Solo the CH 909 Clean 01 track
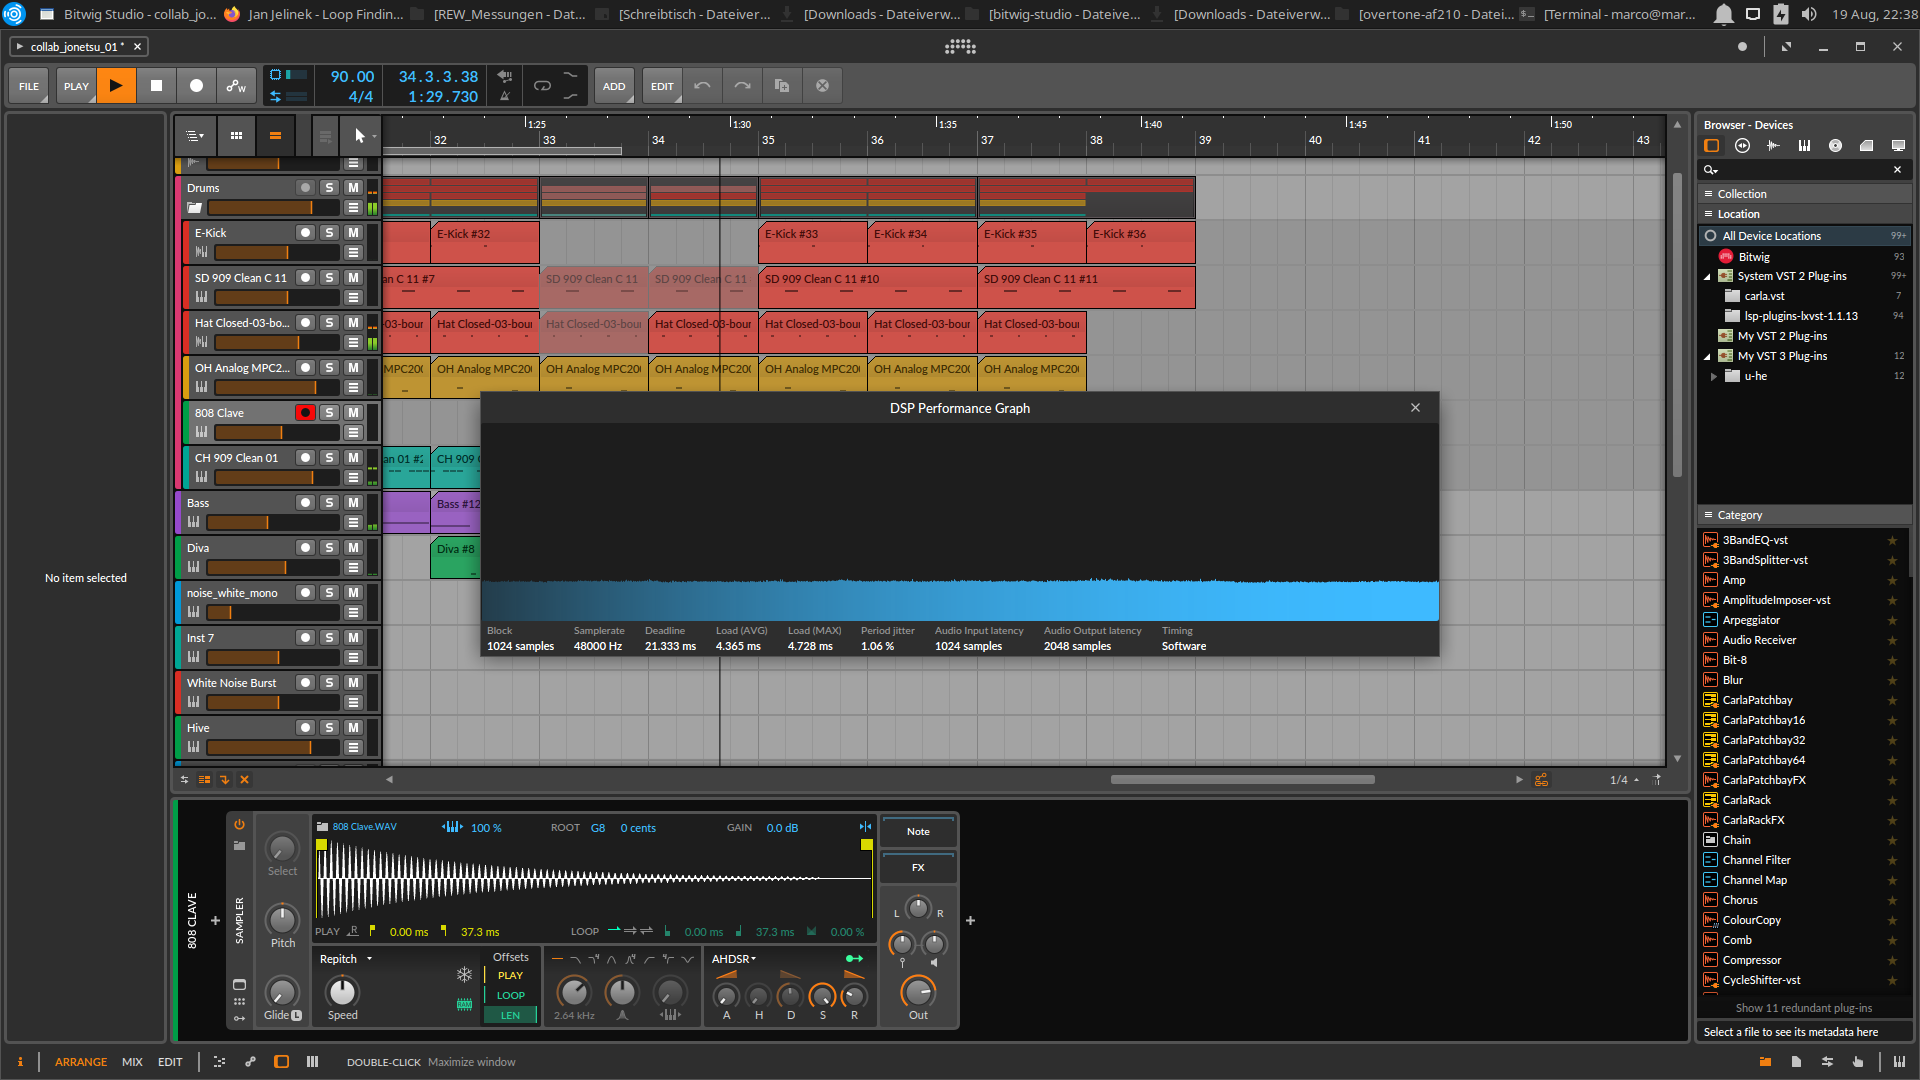This screenshot has height=1080, width=1920. (329, 458)
